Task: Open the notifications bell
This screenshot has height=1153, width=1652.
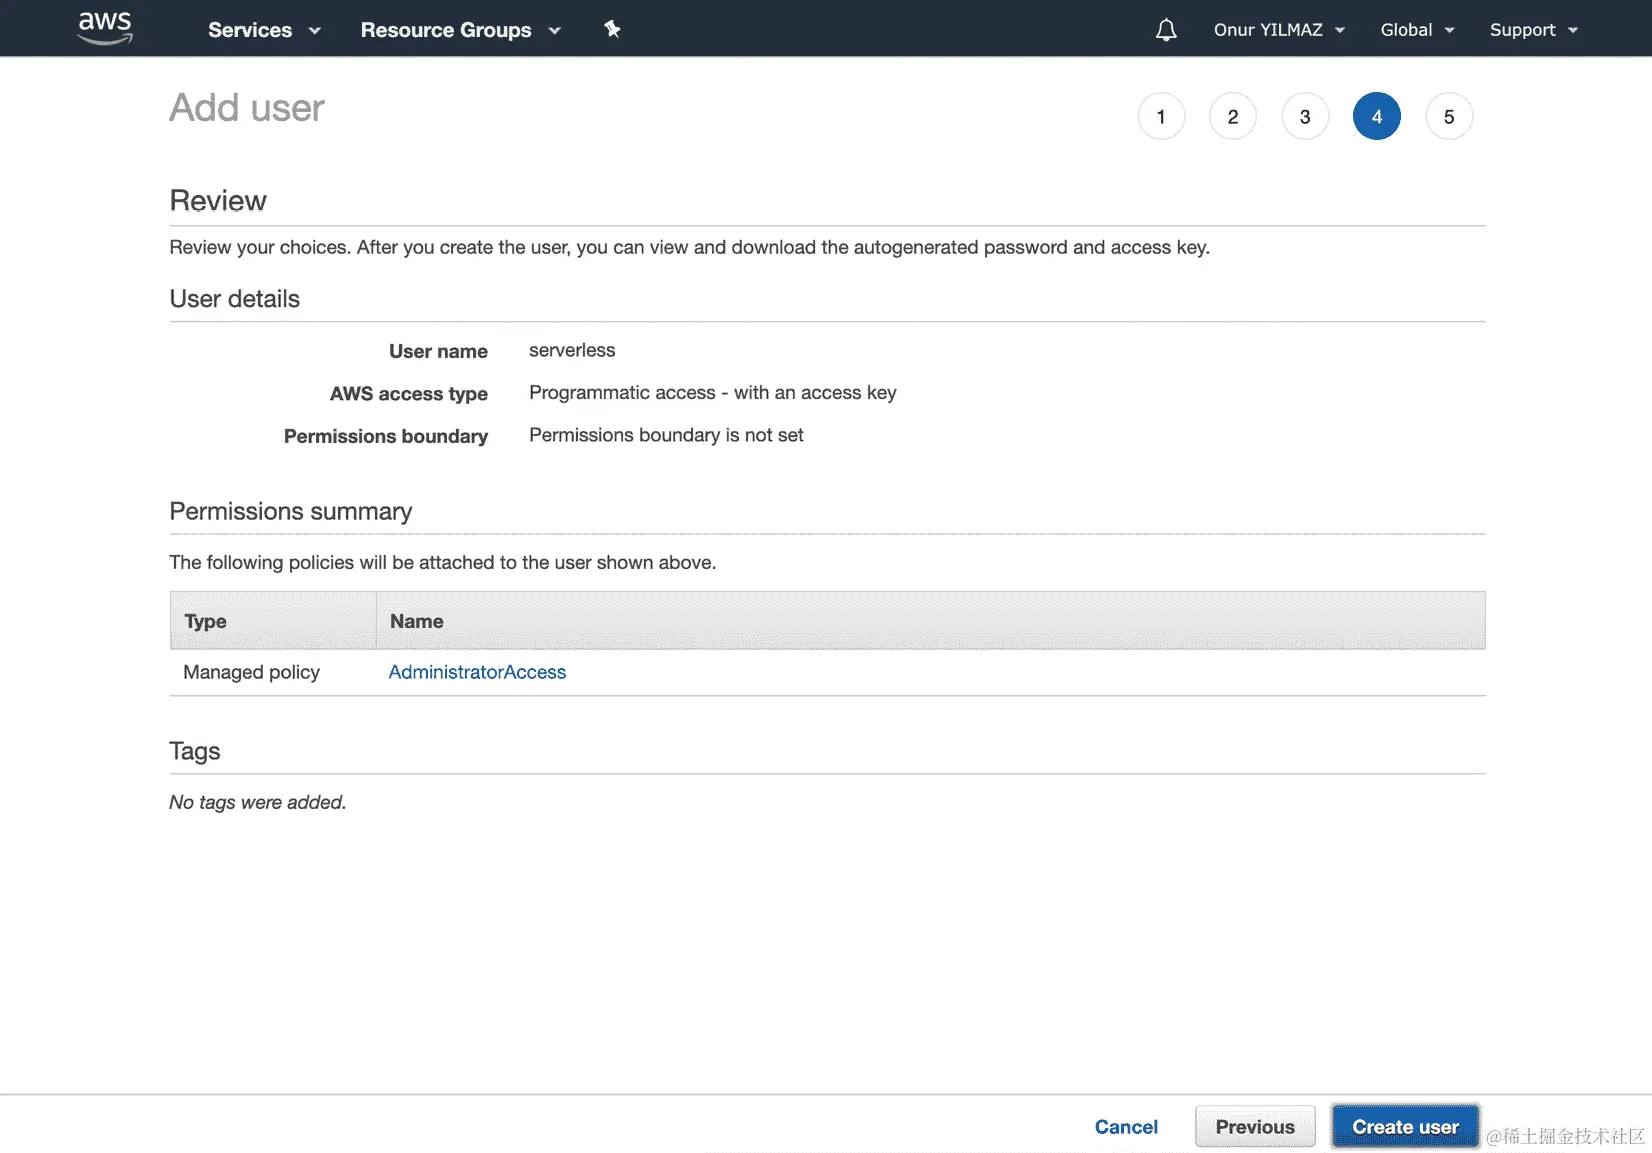Action: [x=1165, y=29]
